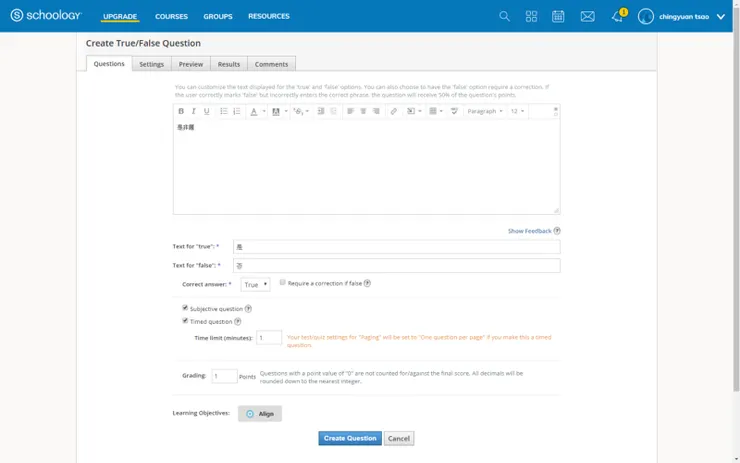The image size is (740, 463).
Task: Open the apps grid icon
Action: click(x=531, y=17)
